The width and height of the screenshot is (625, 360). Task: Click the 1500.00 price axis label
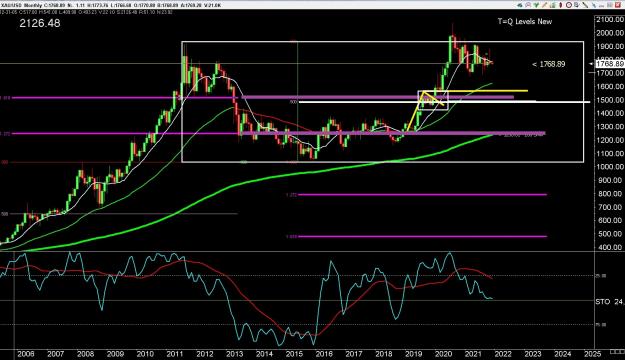pos(610,100)
